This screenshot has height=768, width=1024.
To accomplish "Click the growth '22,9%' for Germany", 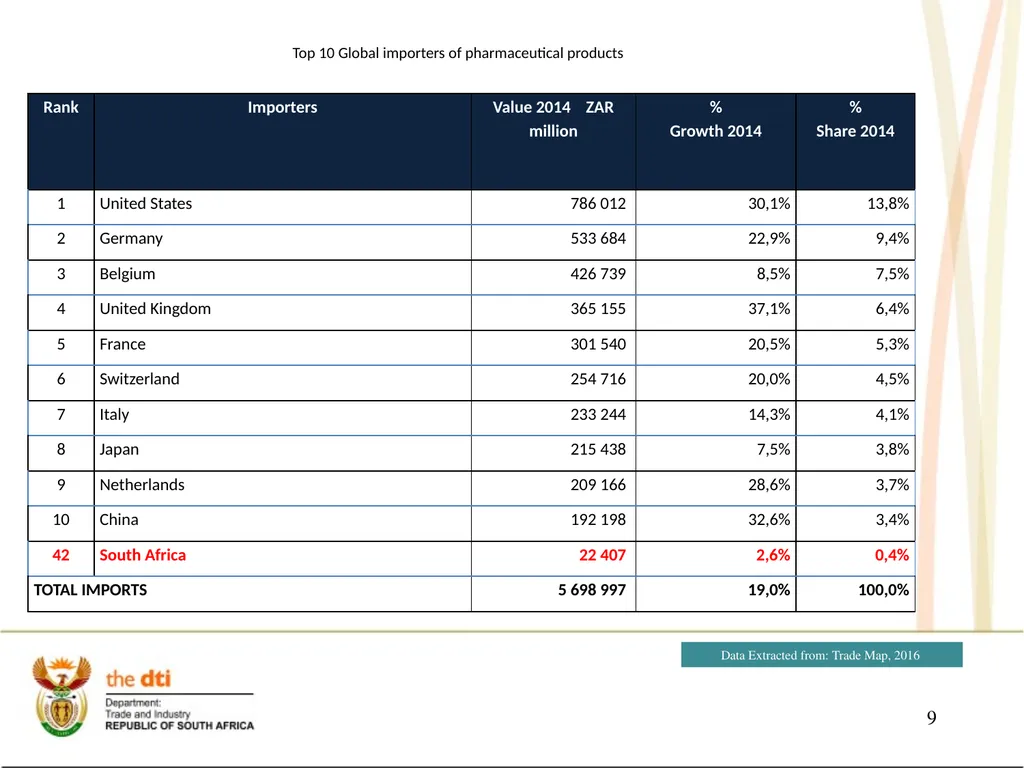I will (769, 239).
